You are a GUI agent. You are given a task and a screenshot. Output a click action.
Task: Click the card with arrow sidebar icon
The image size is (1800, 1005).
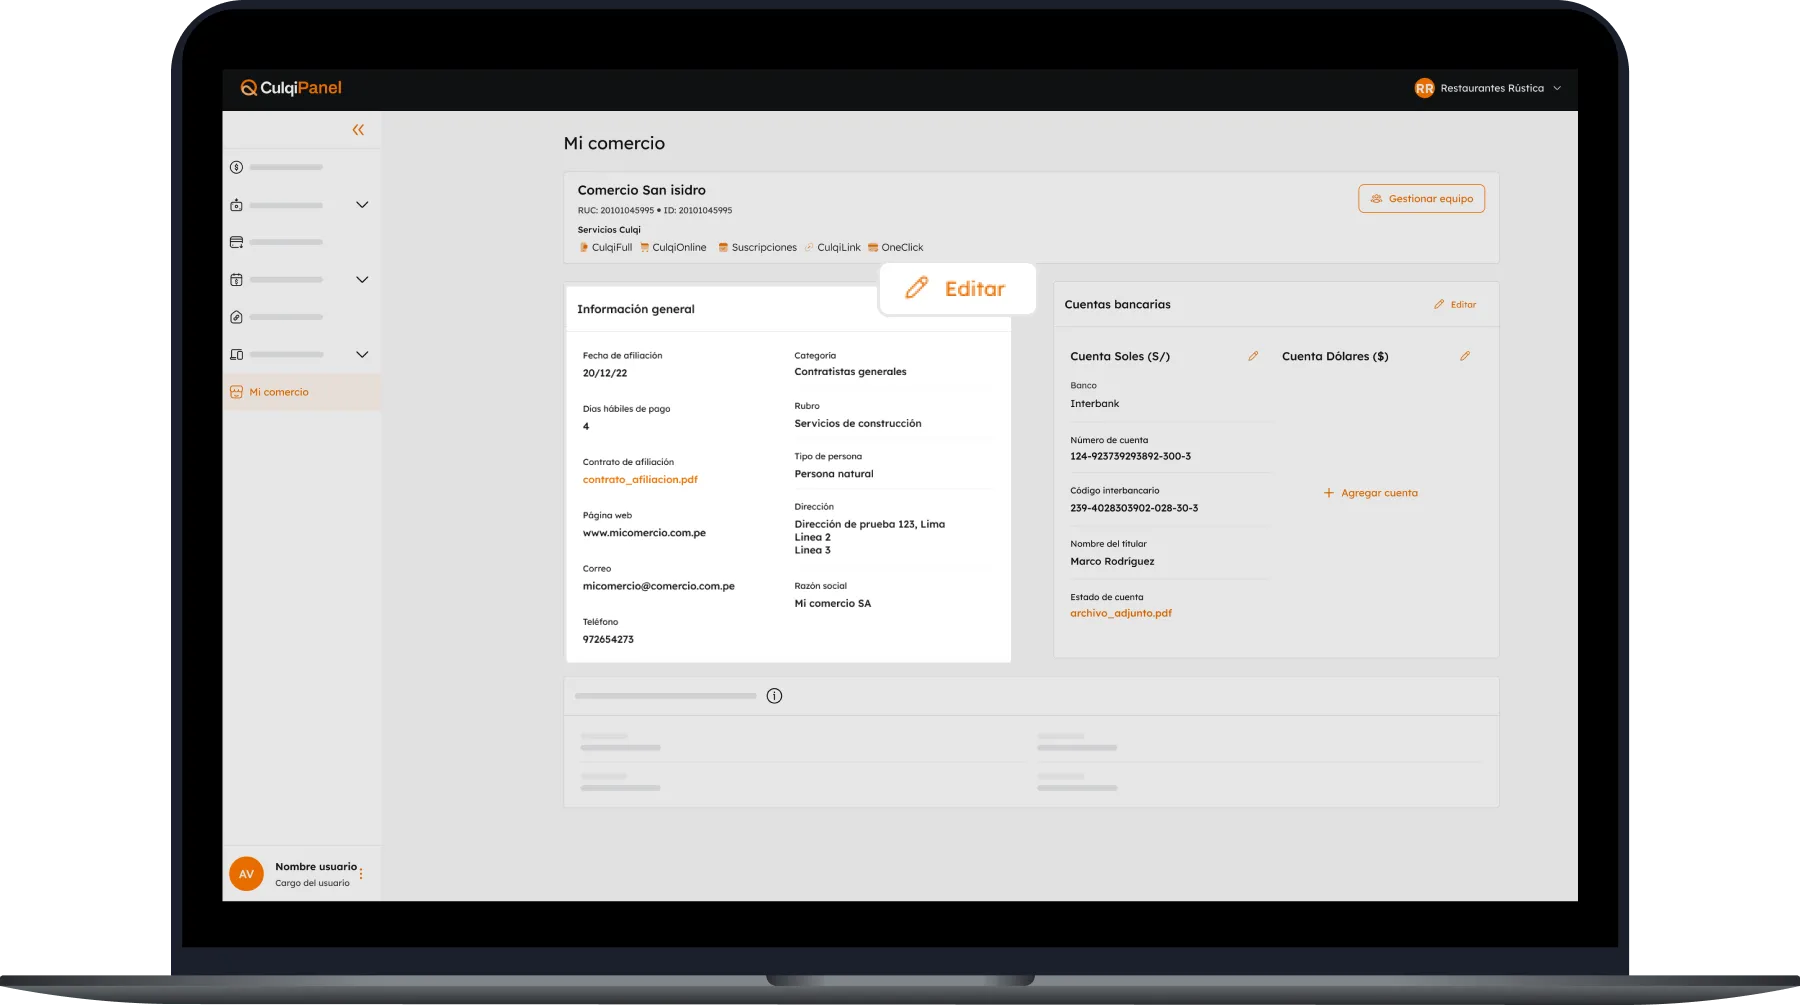[x=236, y=242]
